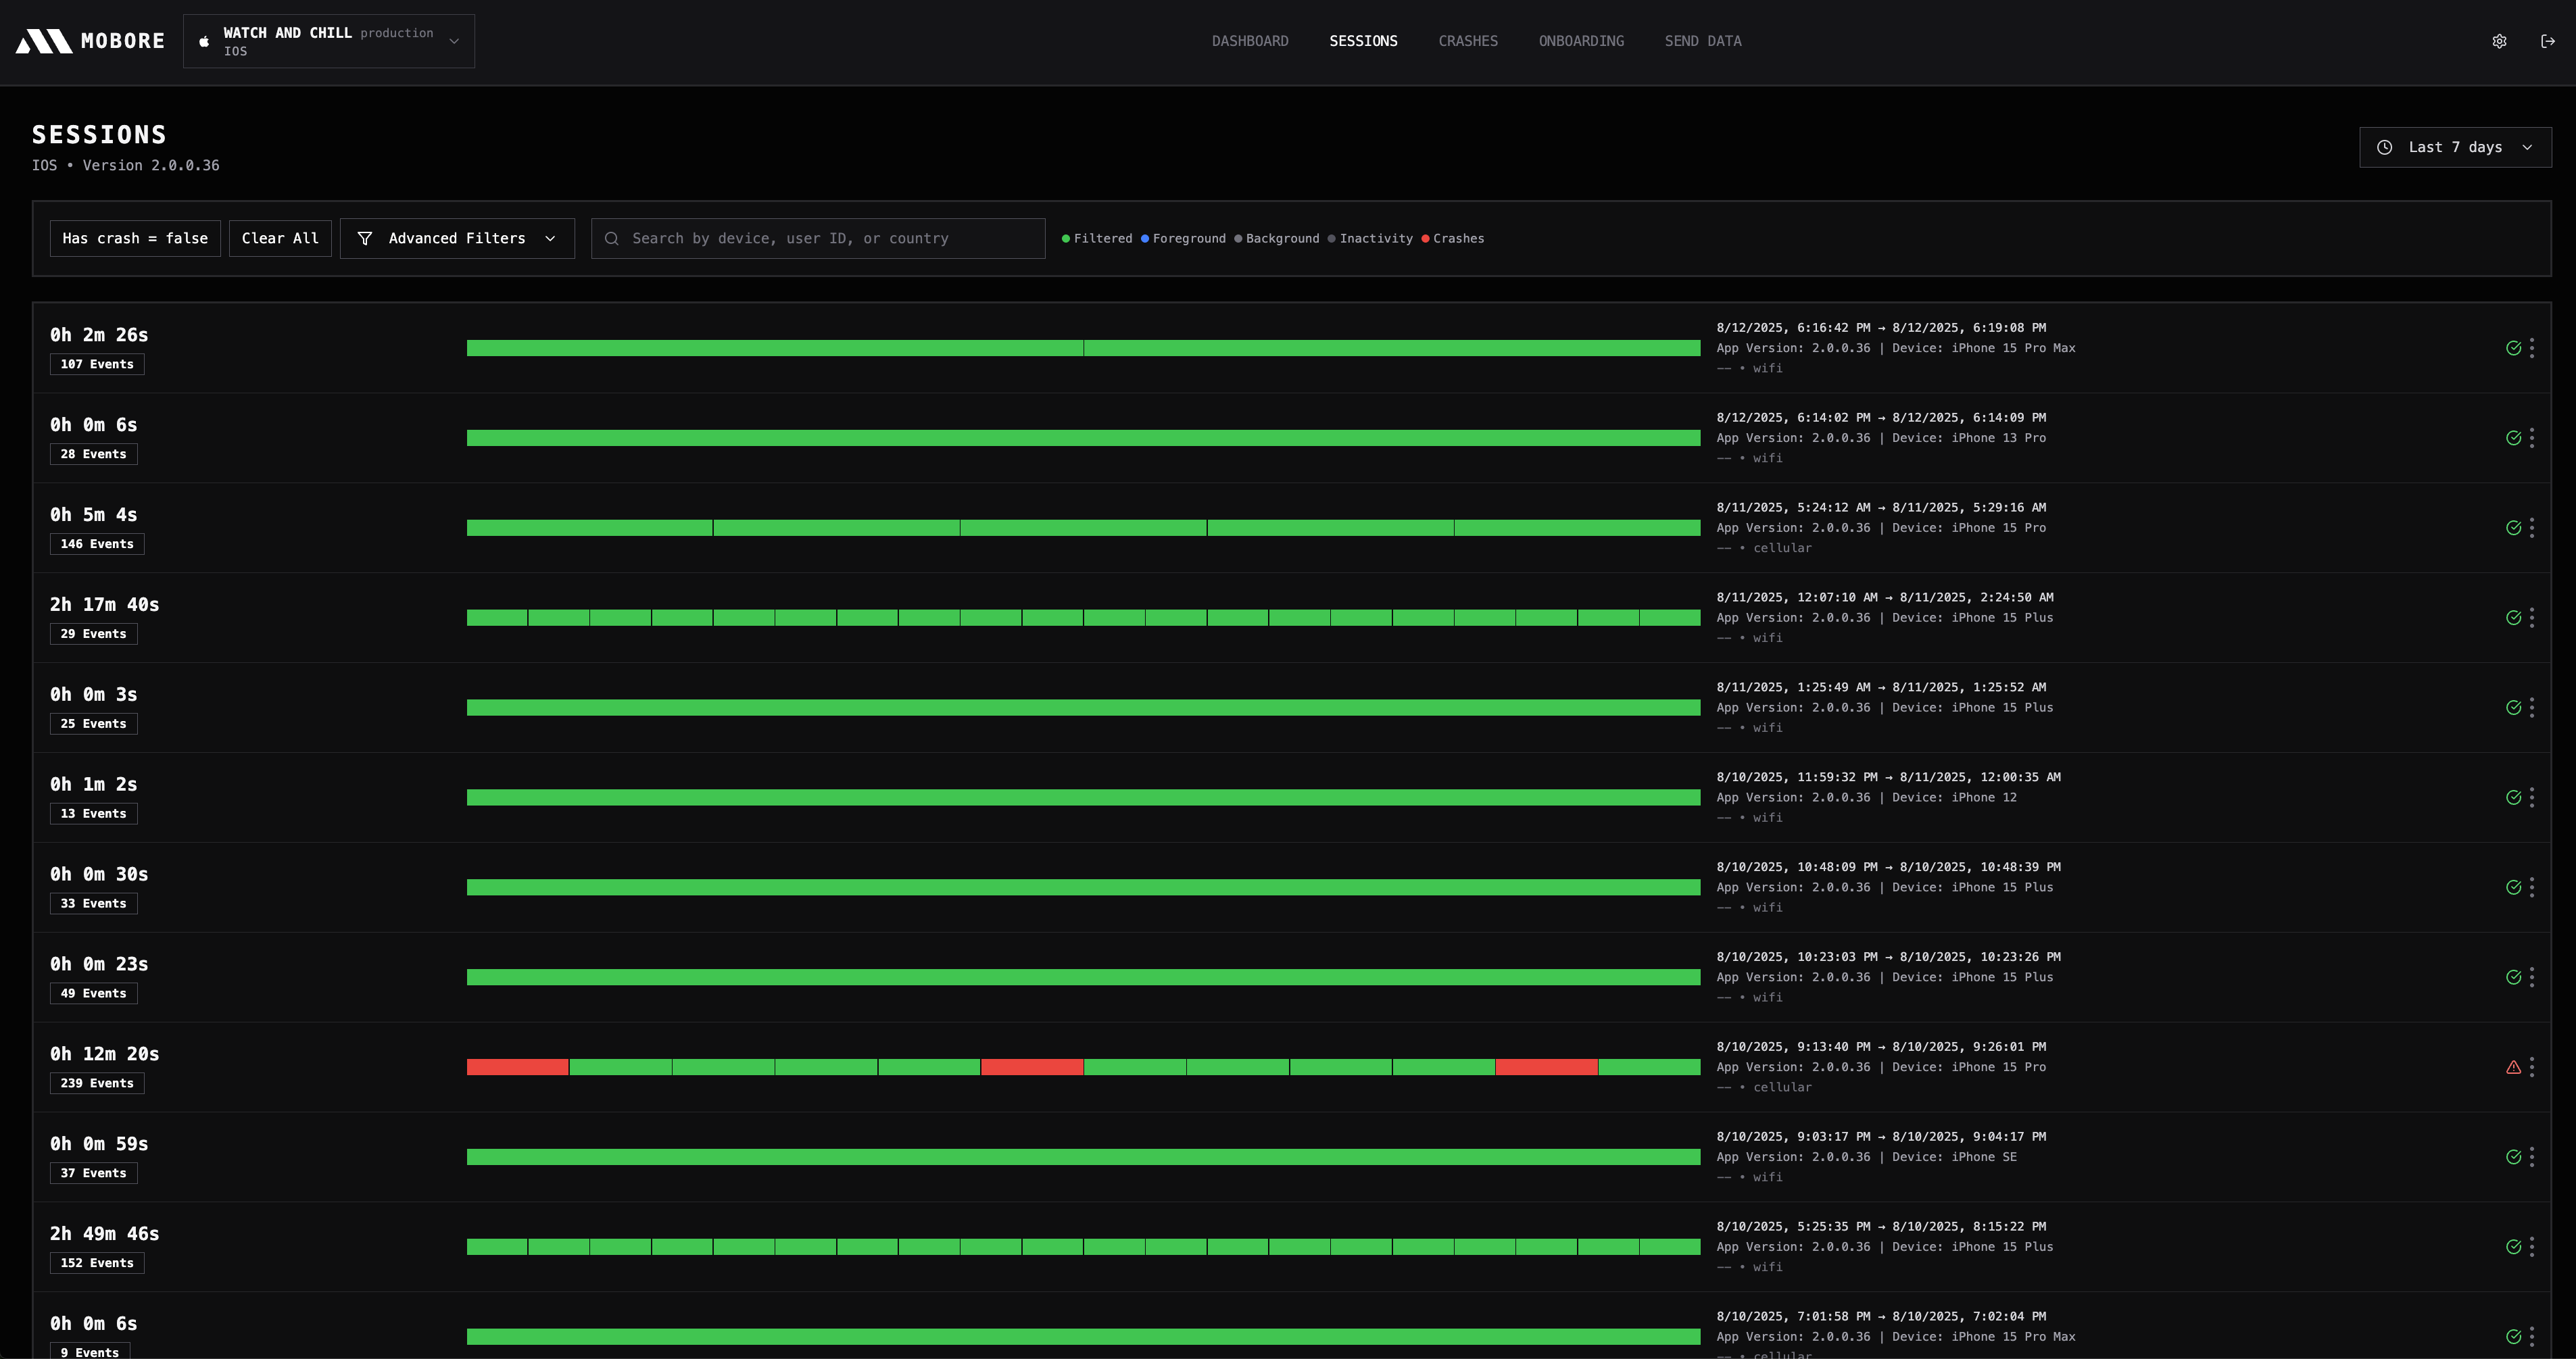Click status check icon for 0h 1m 2s session
This screenshot has width=2576, height=1359.
[x=2513, y=797]
